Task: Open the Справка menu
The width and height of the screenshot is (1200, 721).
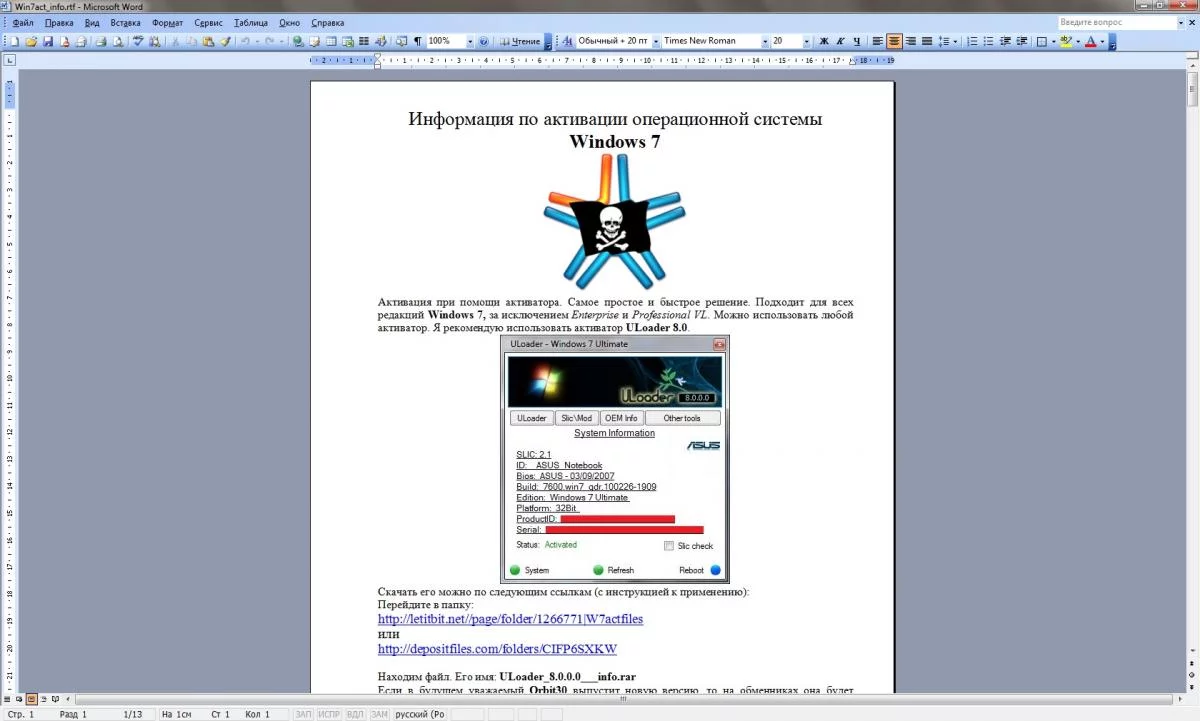Action: tap(328, 22)
